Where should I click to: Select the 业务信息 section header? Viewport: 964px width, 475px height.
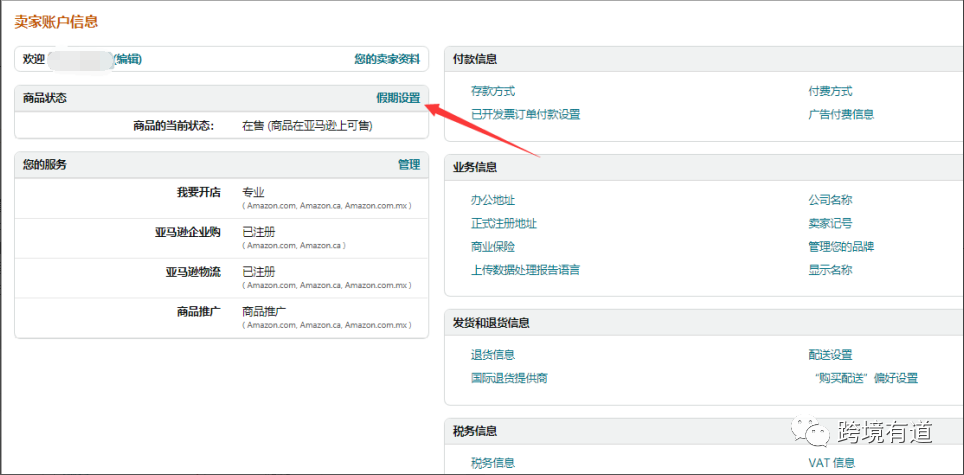[475, 167]
